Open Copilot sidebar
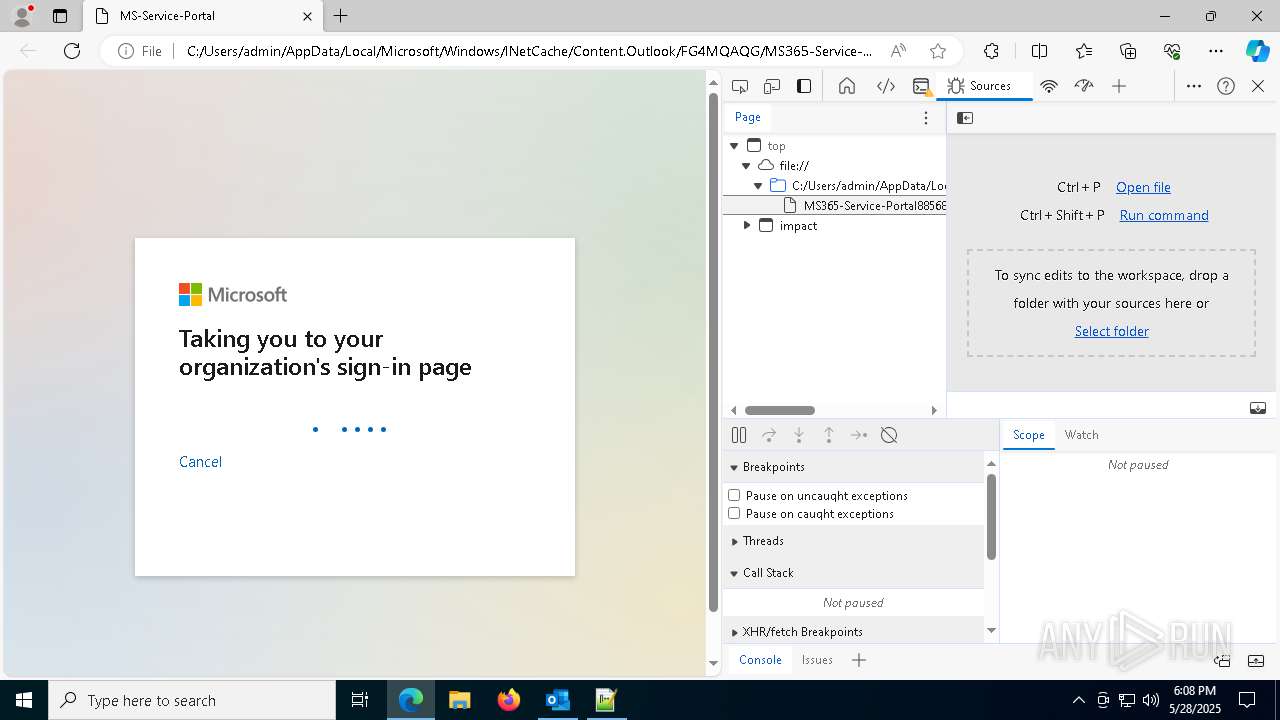The height and width of the screenshot is (720, 1280). tap(1257, 51)
